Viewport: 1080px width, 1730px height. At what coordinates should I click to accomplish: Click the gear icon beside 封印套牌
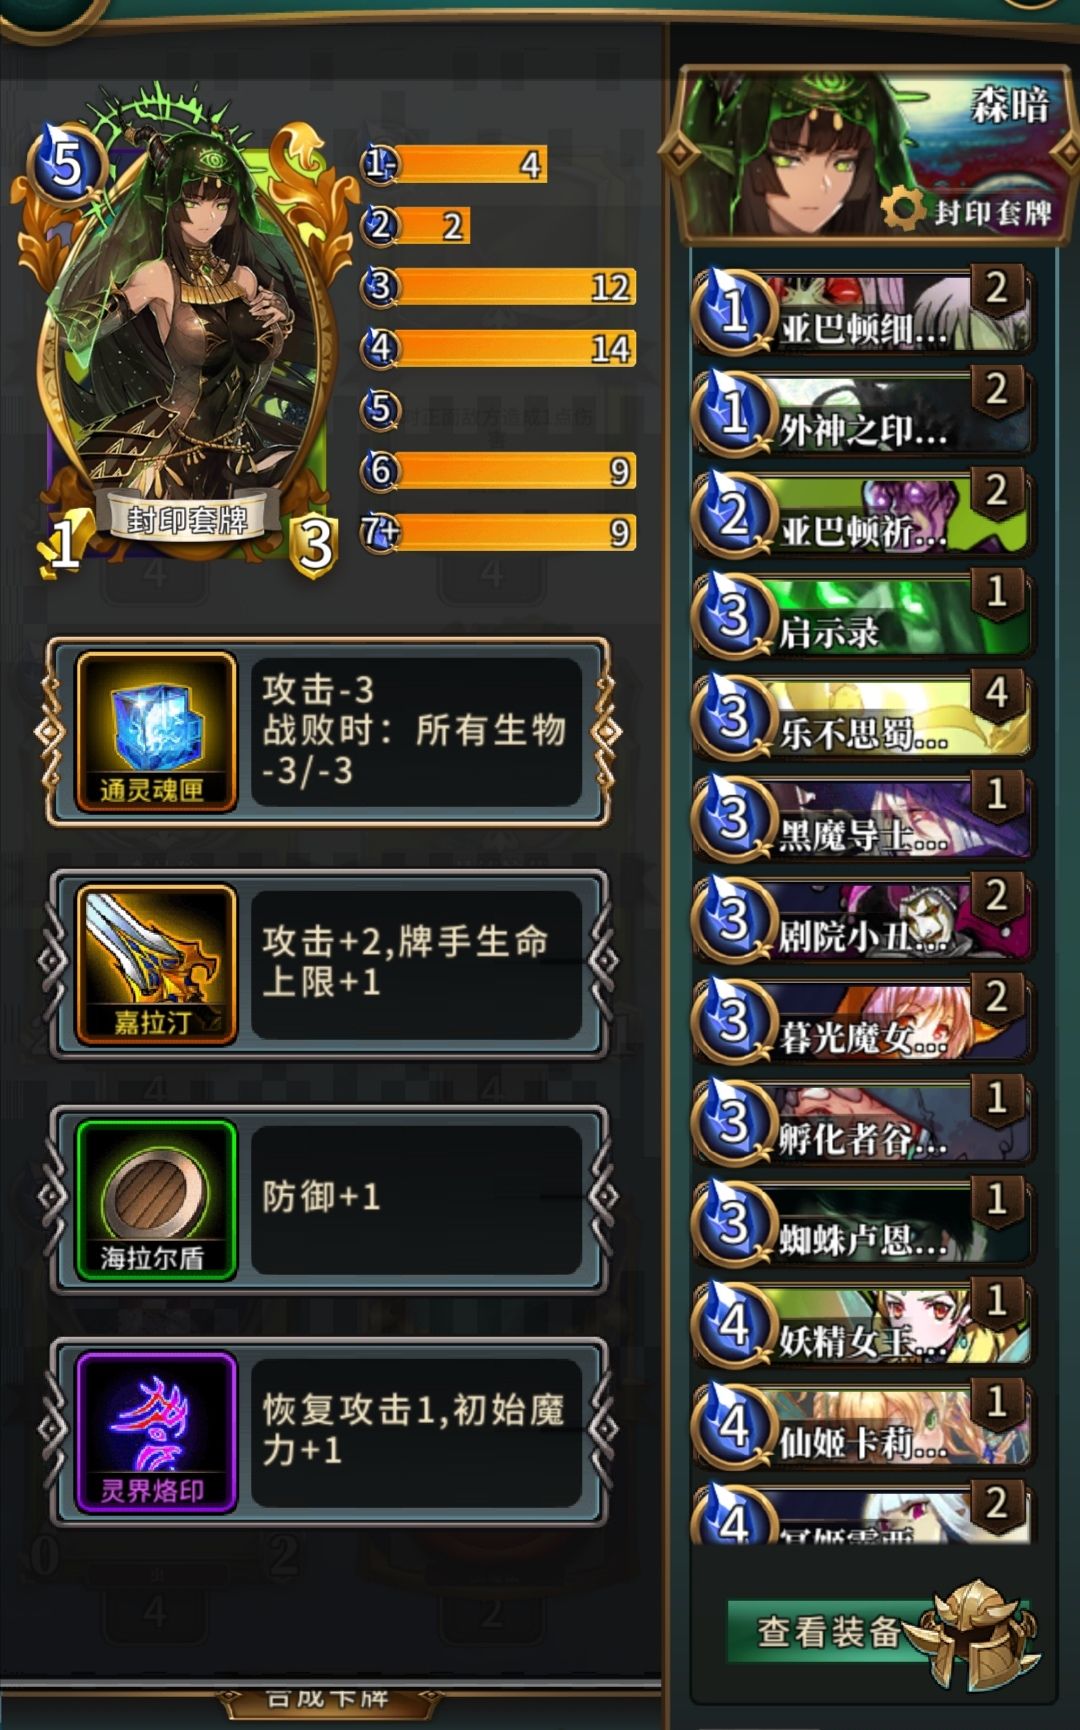[x=903, y=210]
